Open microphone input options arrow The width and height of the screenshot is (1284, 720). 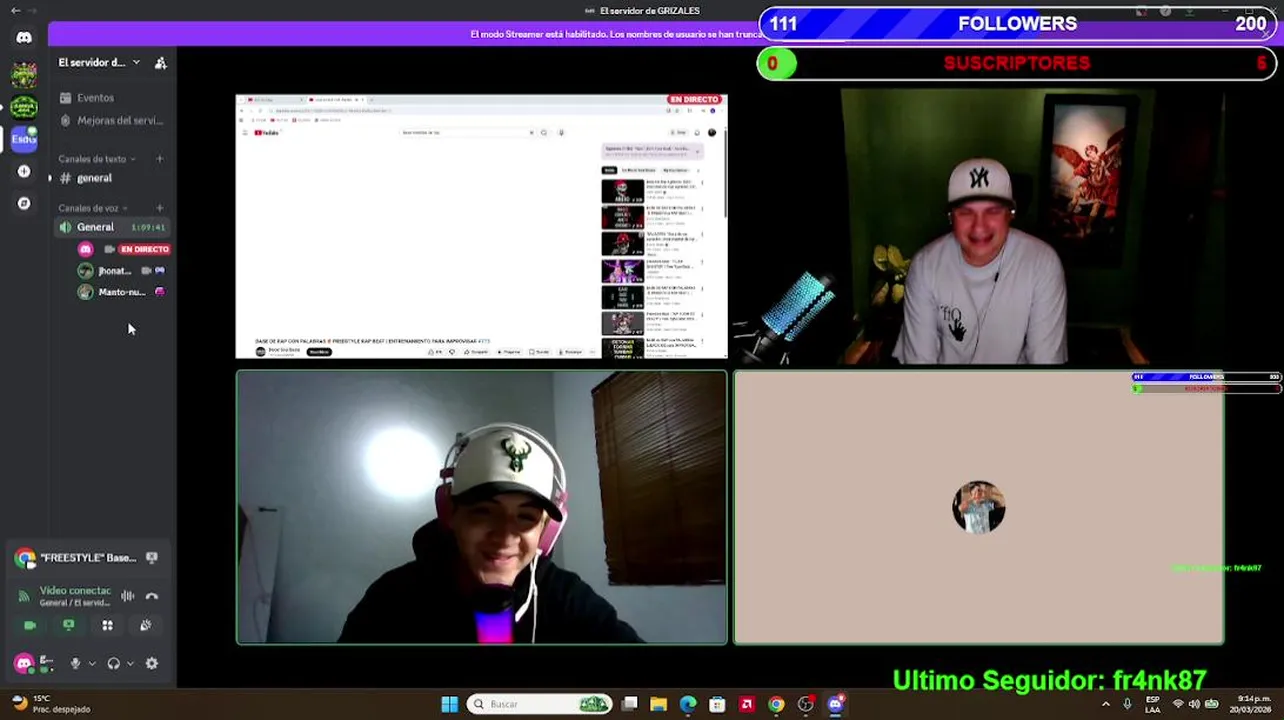(92, 663)
